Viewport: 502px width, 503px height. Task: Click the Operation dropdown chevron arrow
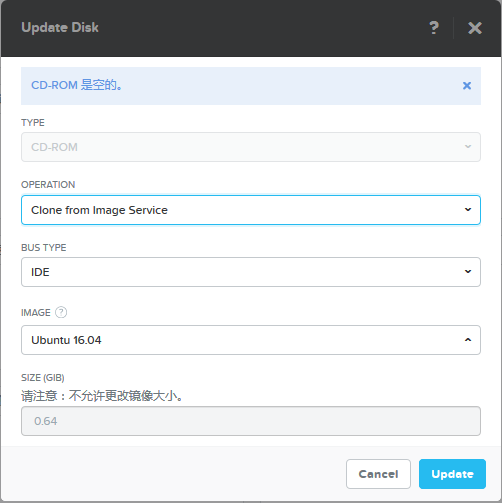tap(468, 210)
